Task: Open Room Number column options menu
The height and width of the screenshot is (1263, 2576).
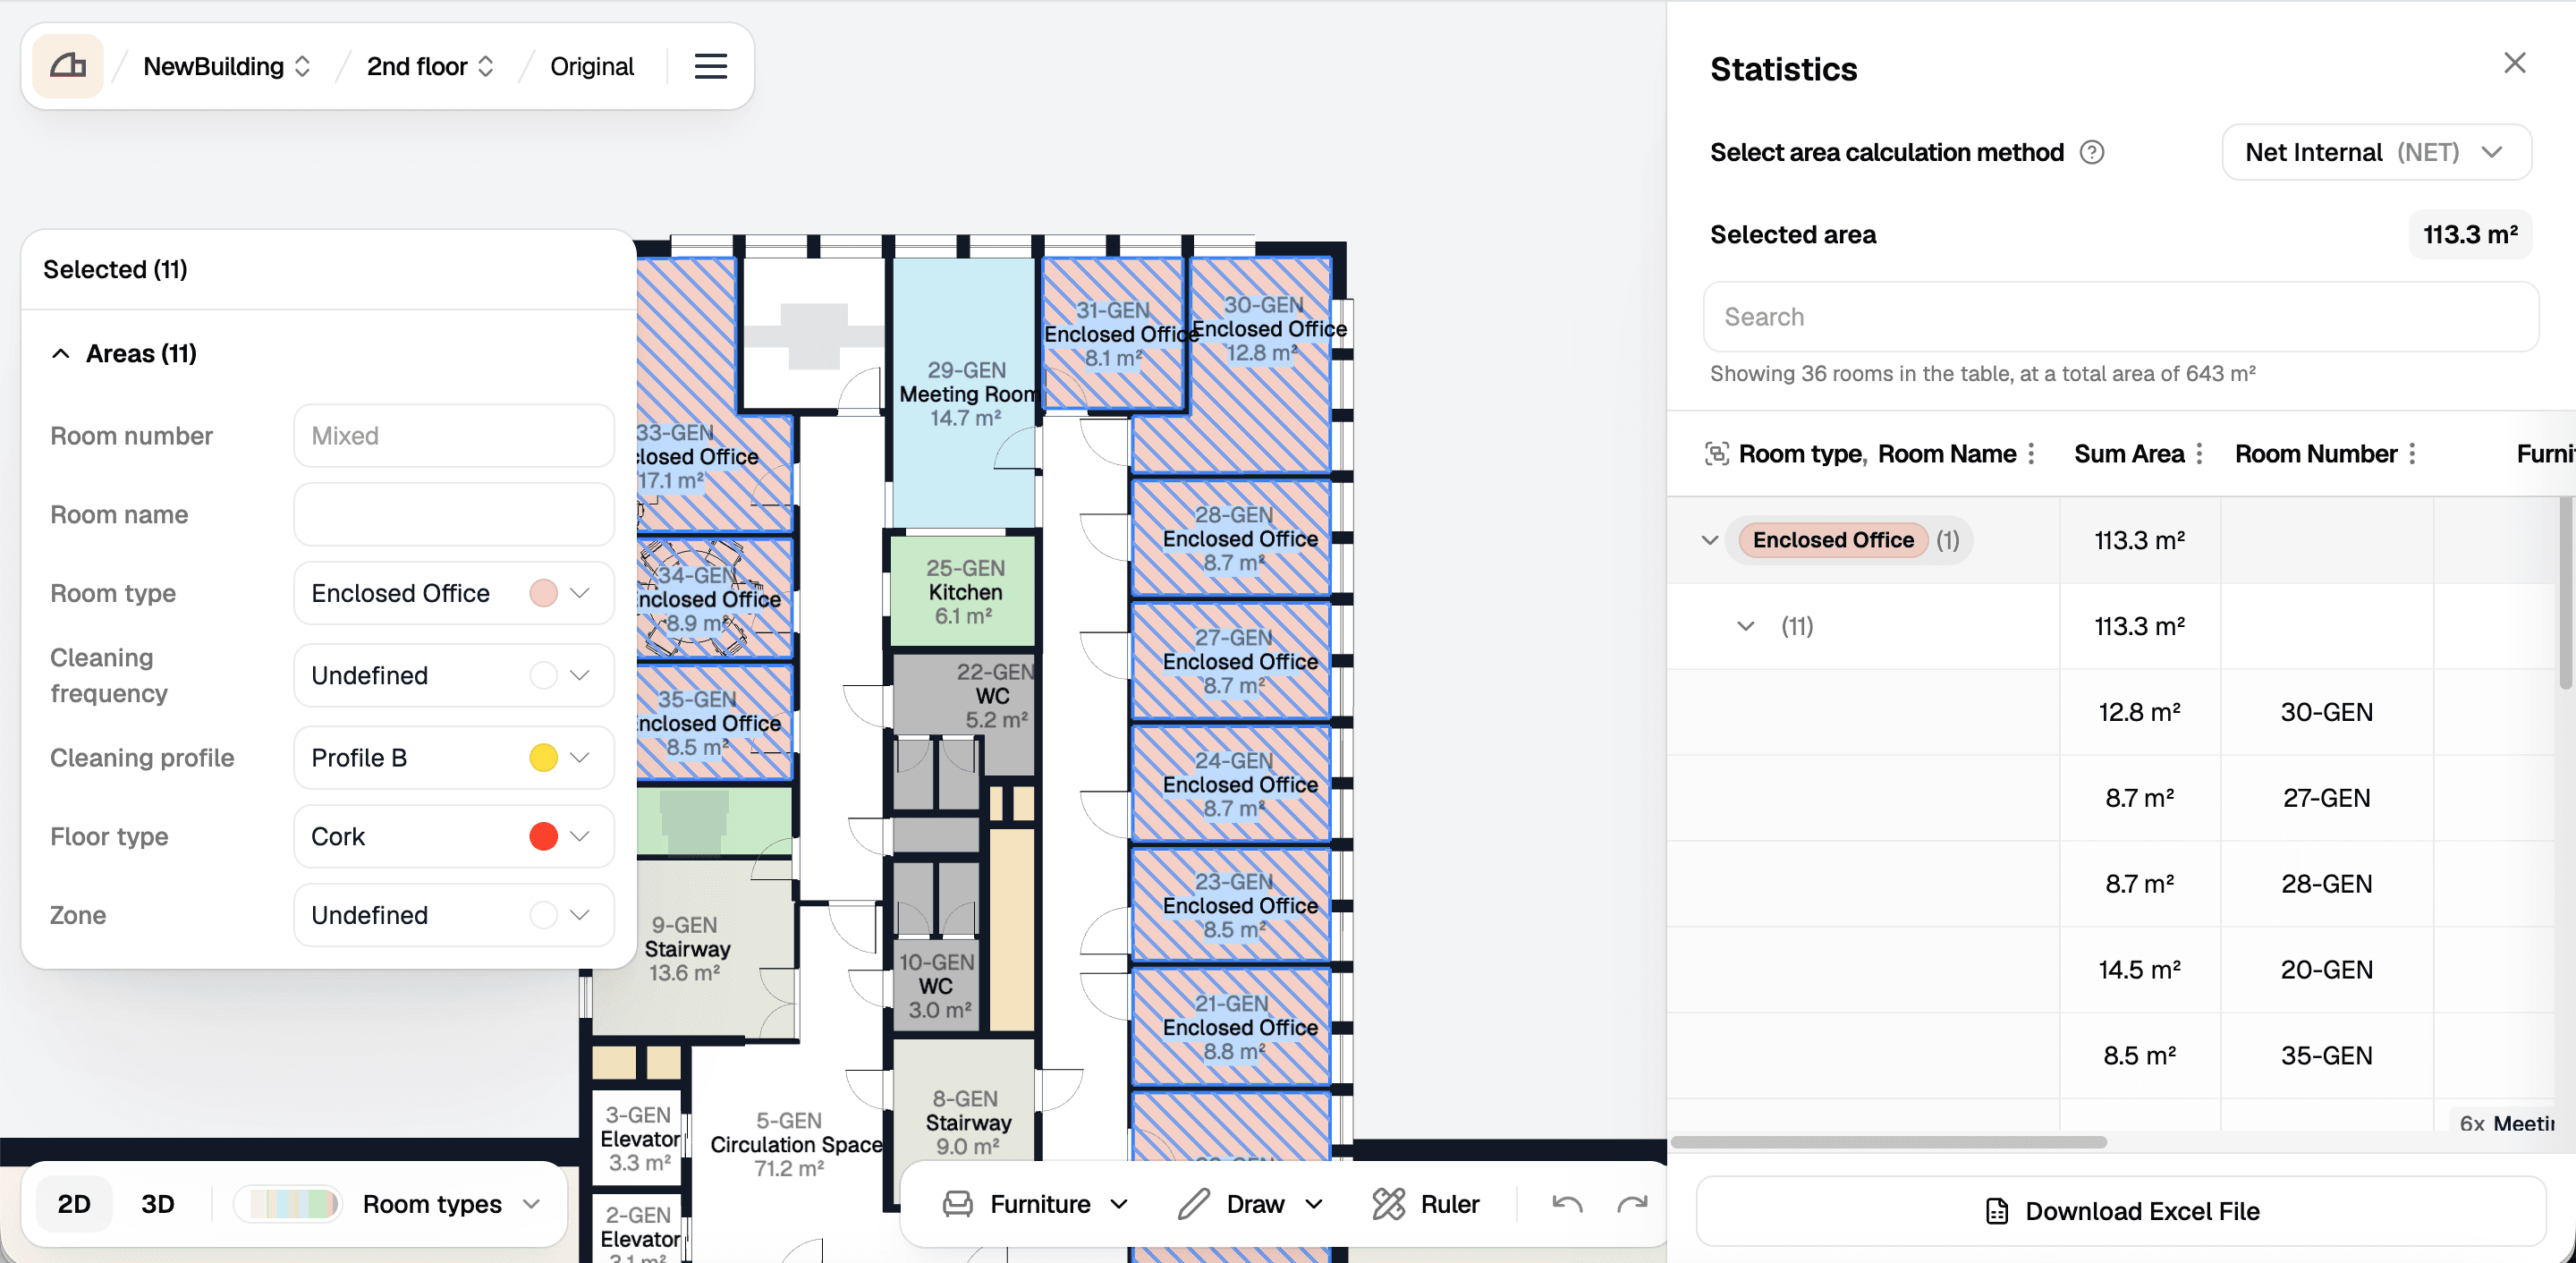Action: pyautogui.click(x=2411, y=454)
